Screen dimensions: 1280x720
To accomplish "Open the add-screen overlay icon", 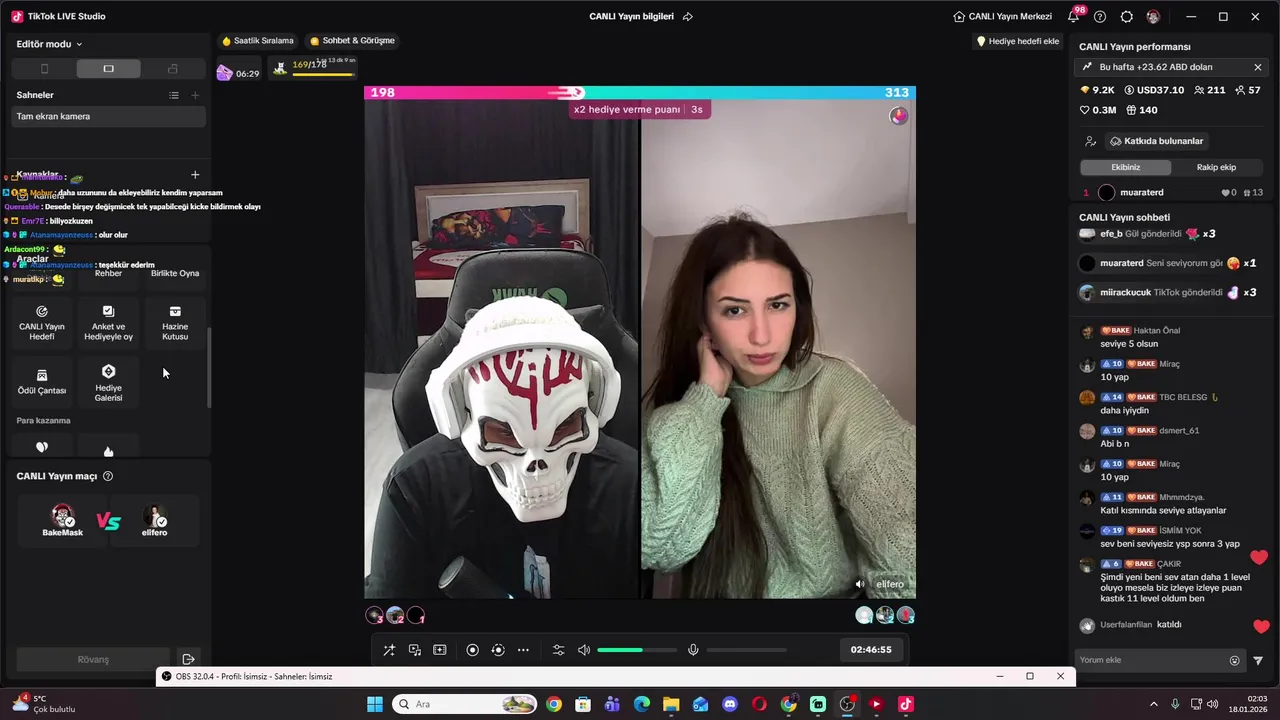I will coord(439,650).
